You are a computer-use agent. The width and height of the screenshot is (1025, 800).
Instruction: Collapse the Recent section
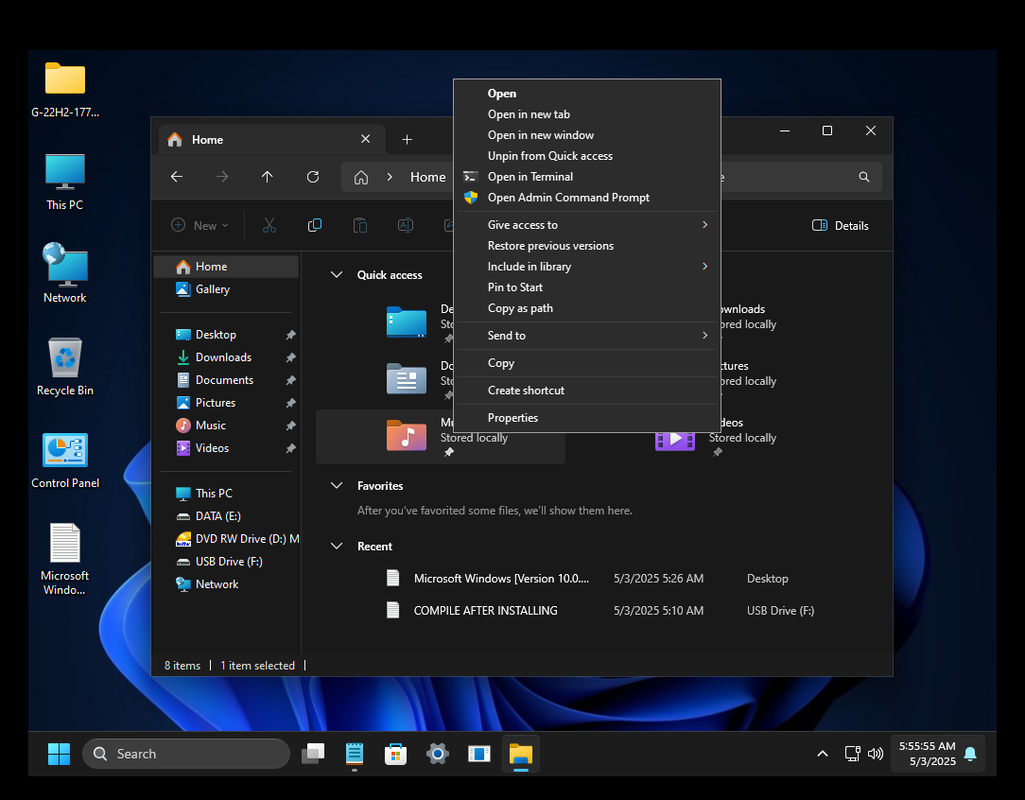coord(337,546)
